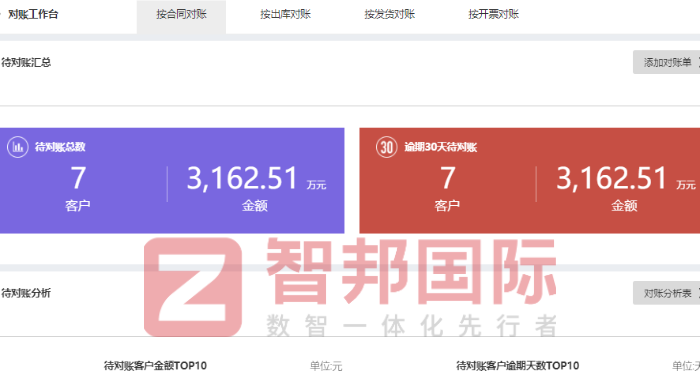Open the 按出库对账 tab
The width and height of the screenshot is (700, 376).
pyautogui.click(x=285, y=15)
